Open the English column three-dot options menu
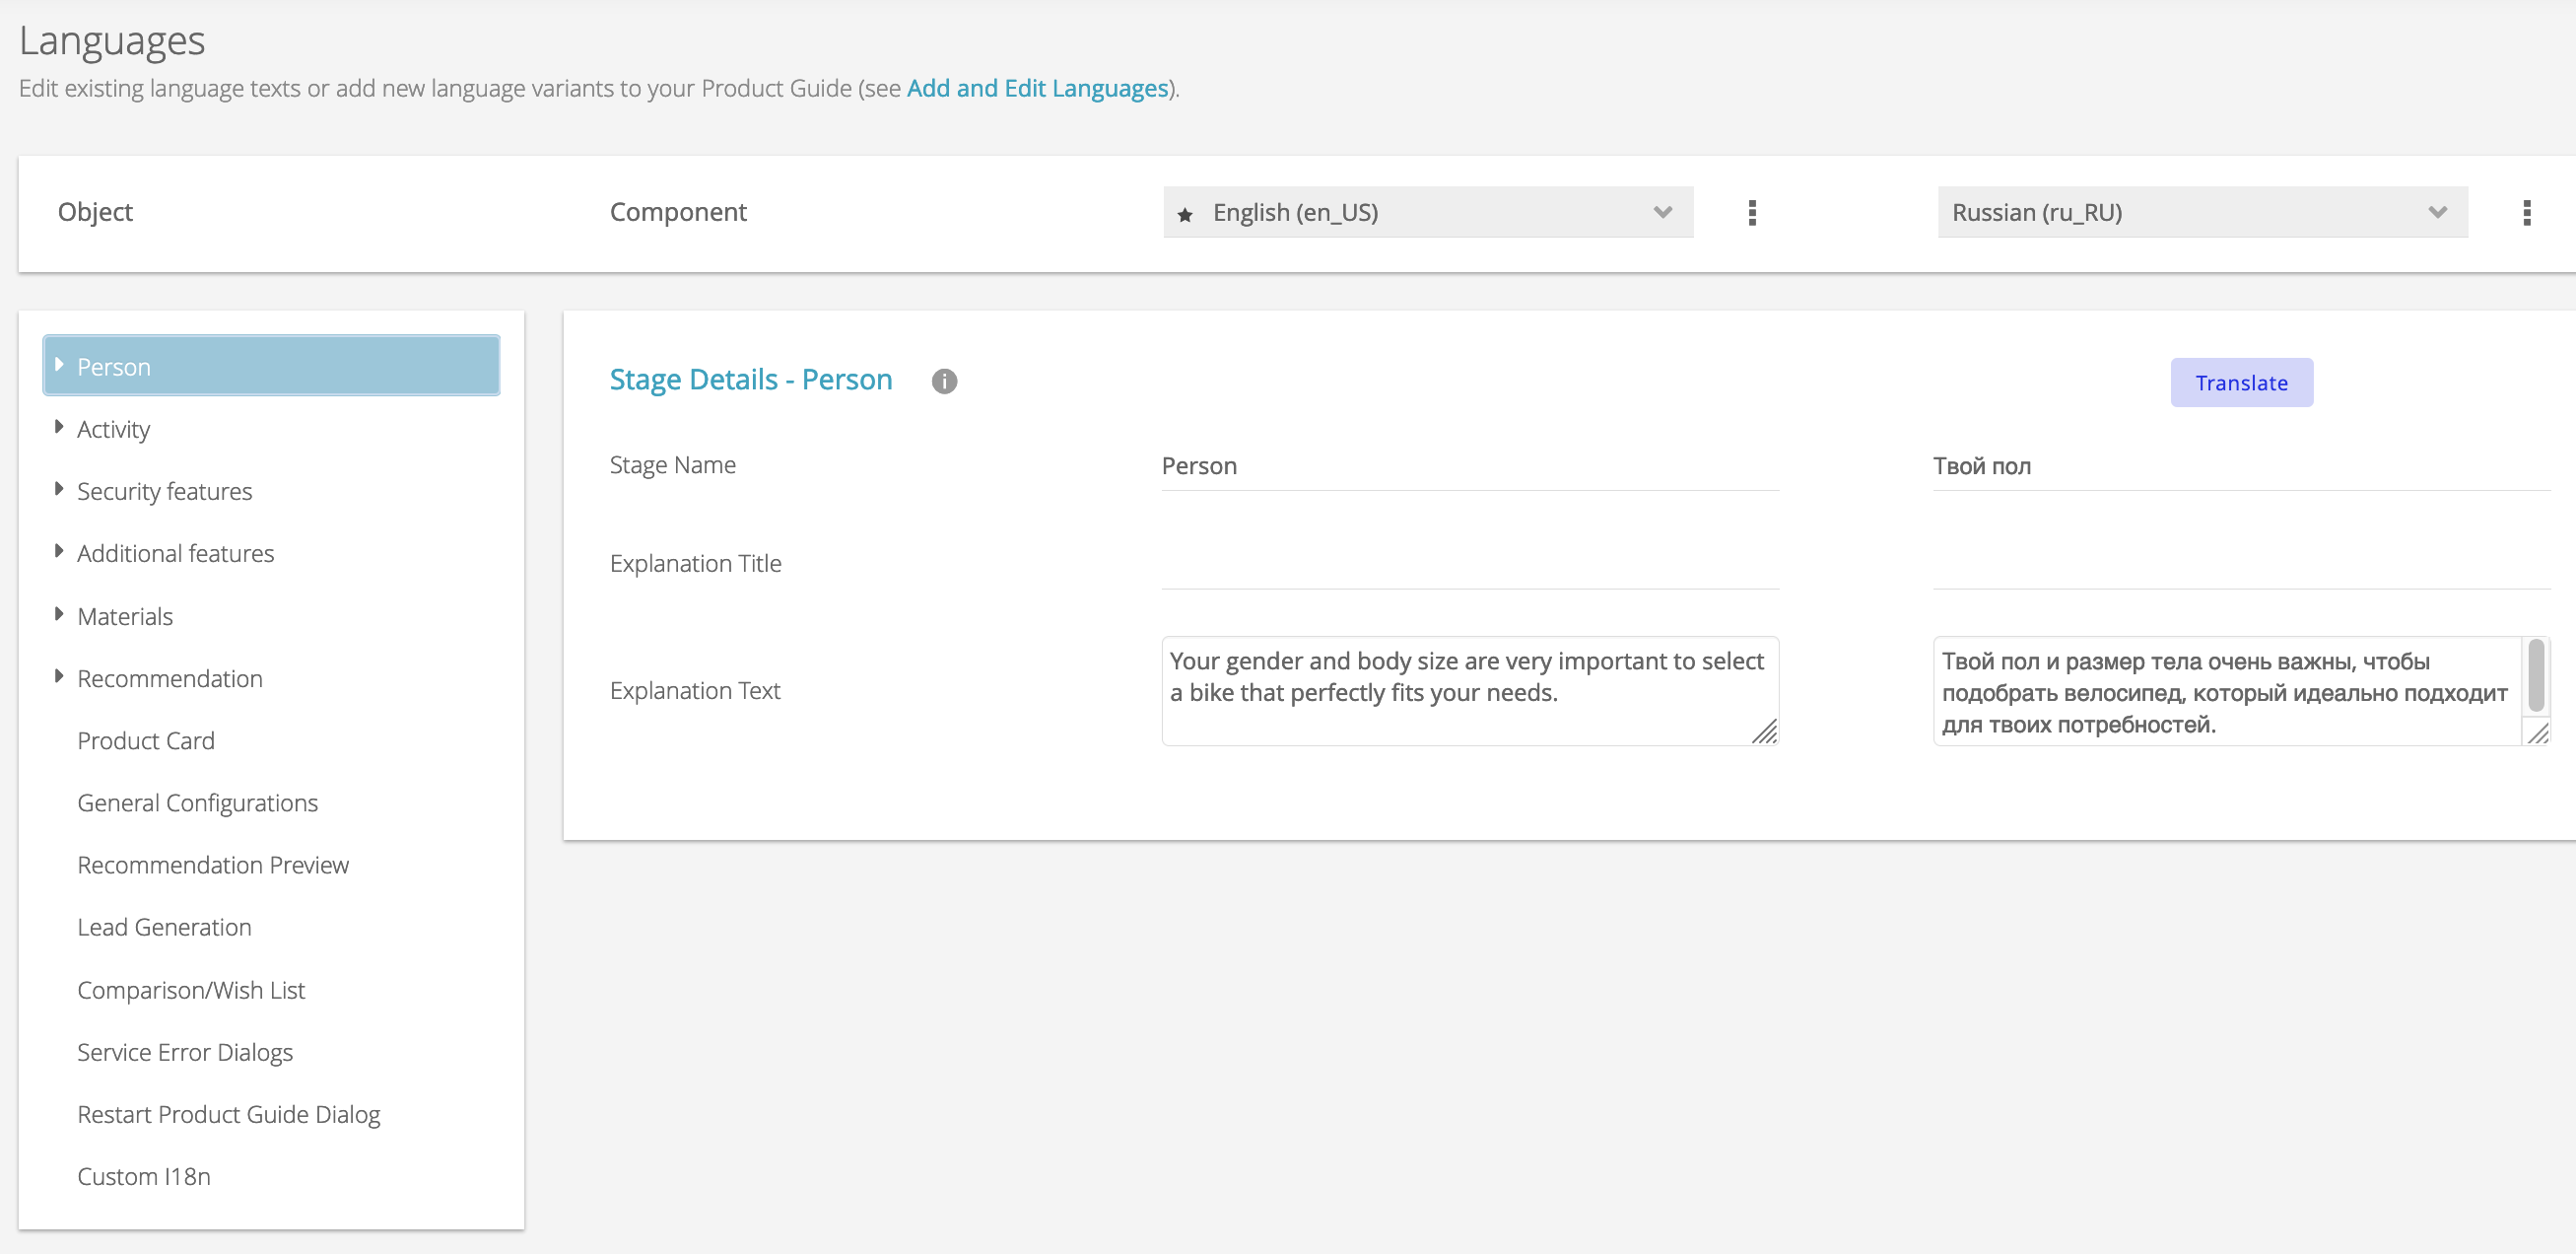 (x=1751, y=212)
